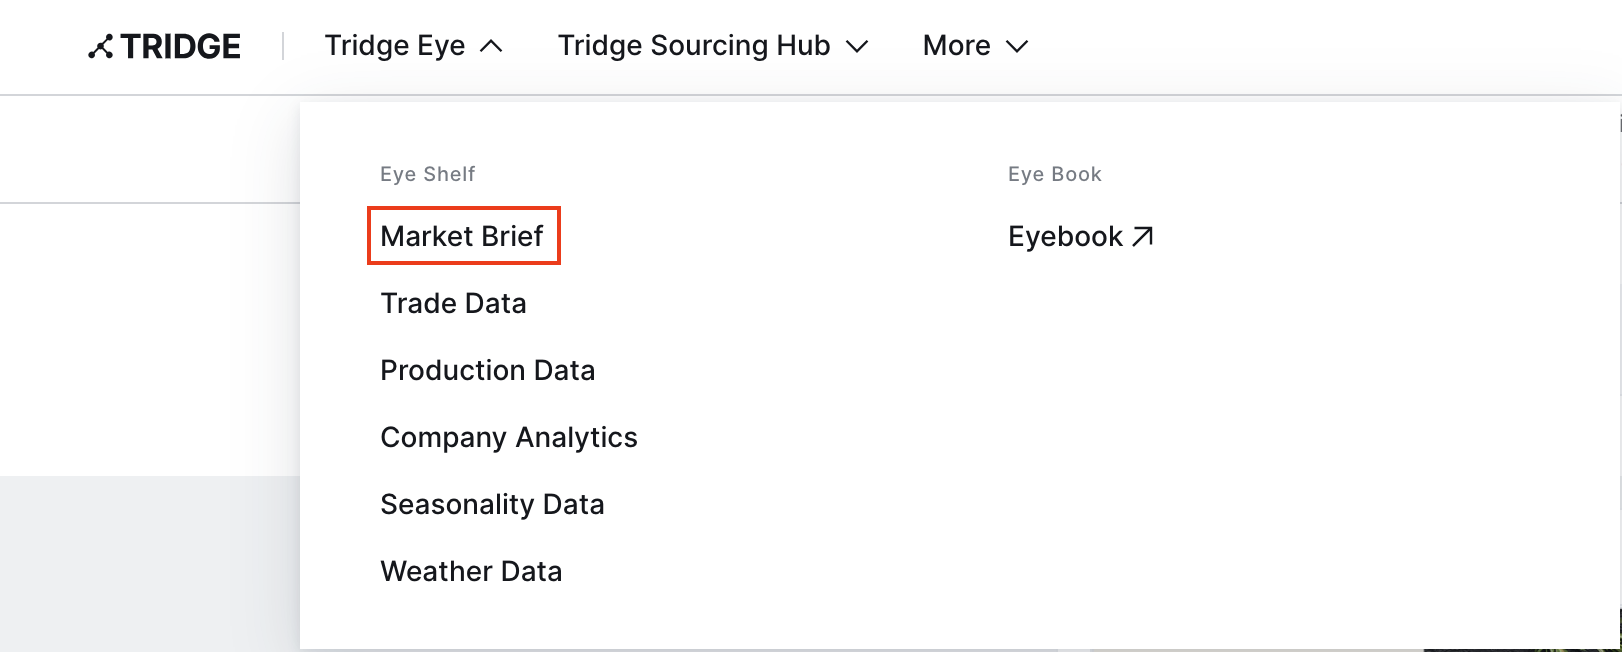This screenshot has width=1622, height=652.
Task: Click the Eye Book section heading
Action: coord(1054,174)
